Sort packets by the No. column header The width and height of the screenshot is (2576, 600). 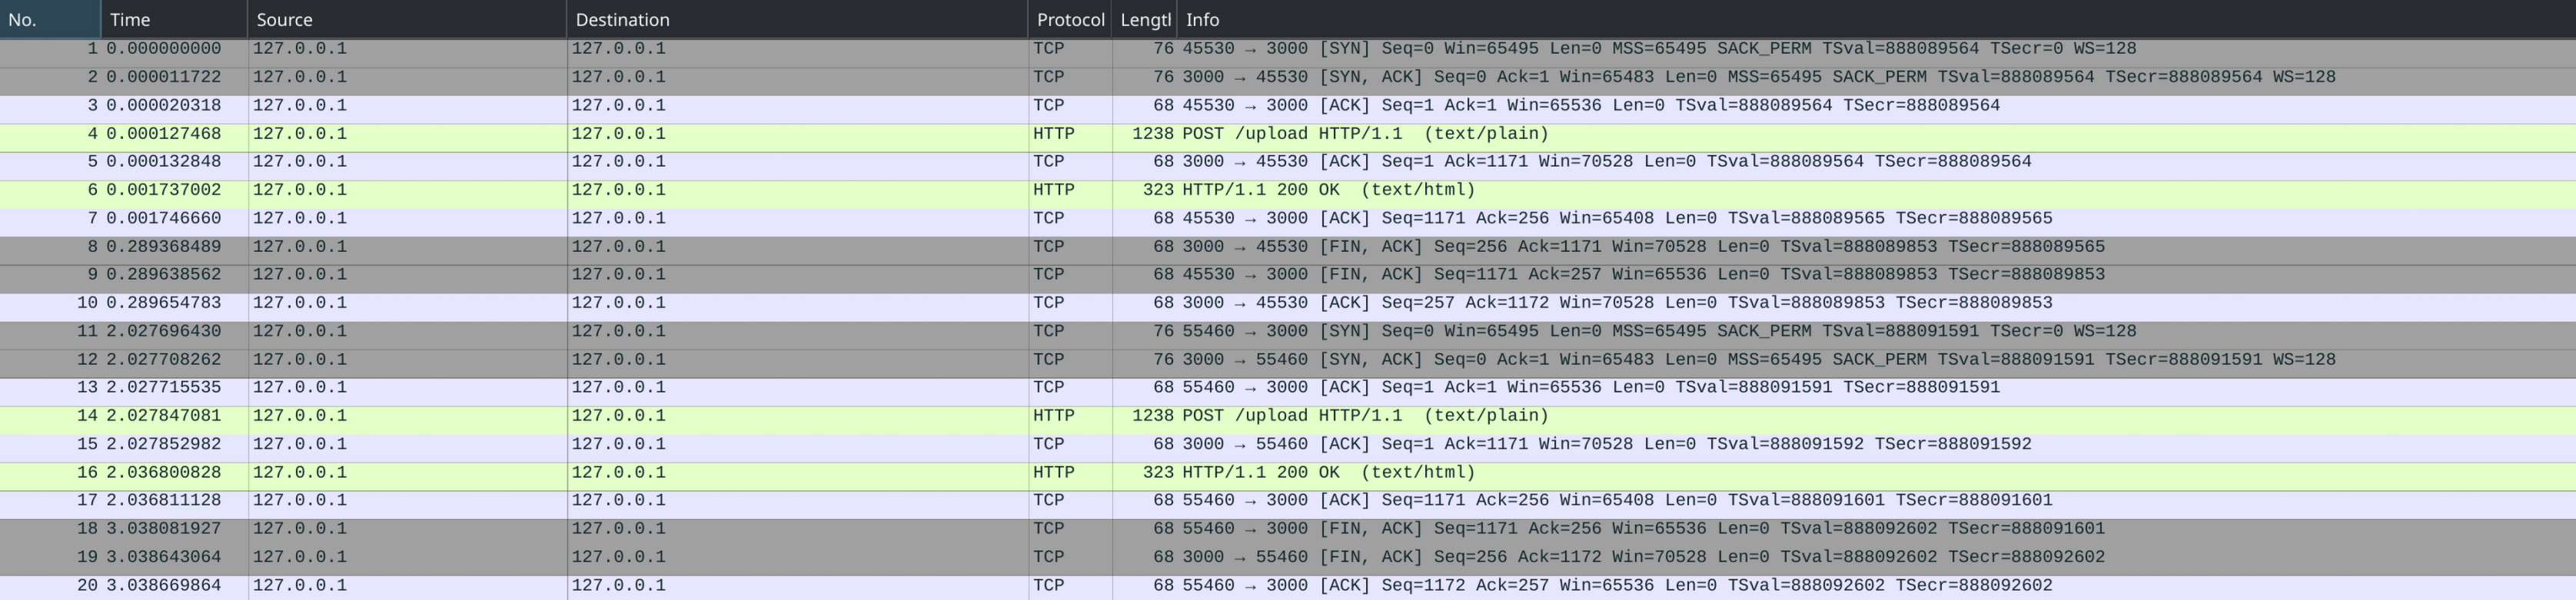[x=50, y=19]
